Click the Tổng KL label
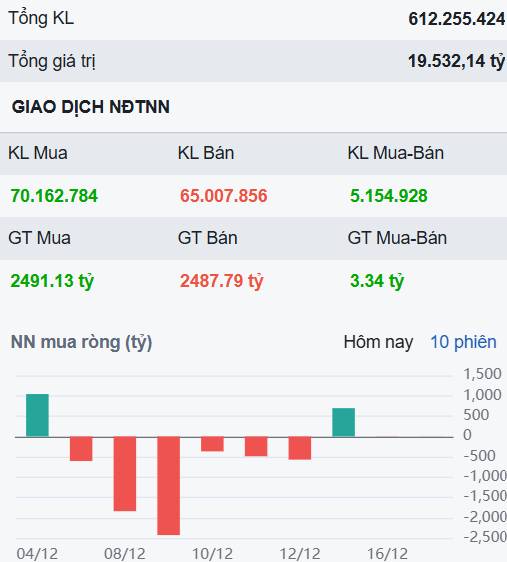This screenshot has width=507, height=562. click(x=41, y=18)
